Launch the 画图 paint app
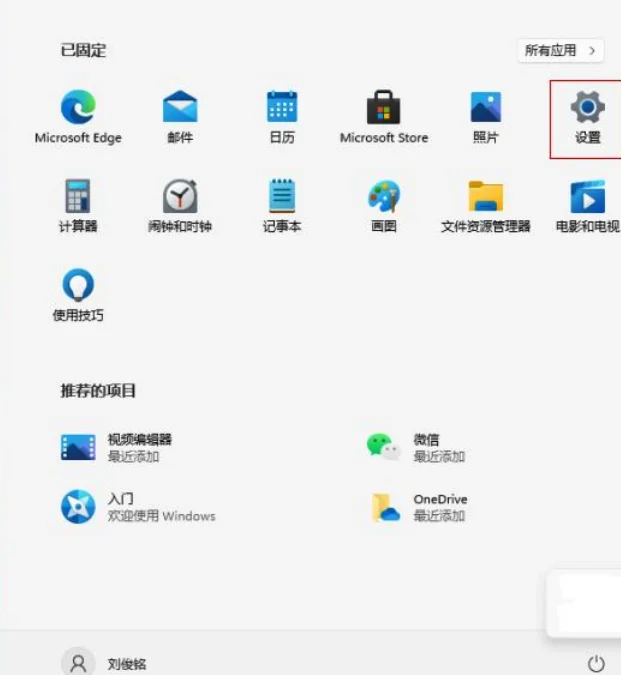The height and width of the screenshot is (675, 621). (x=384, y=206)
